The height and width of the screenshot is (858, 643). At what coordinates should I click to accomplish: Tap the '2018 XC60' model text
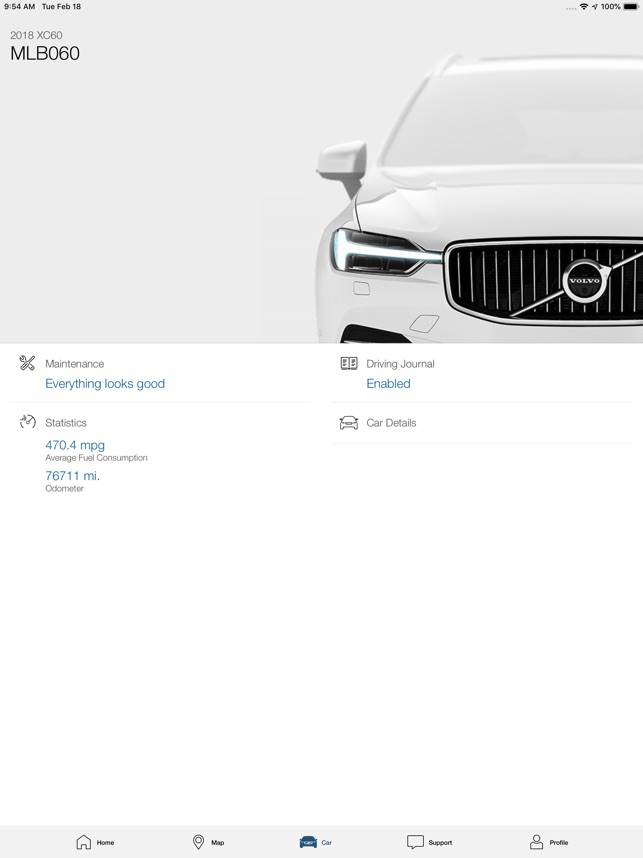36,35
